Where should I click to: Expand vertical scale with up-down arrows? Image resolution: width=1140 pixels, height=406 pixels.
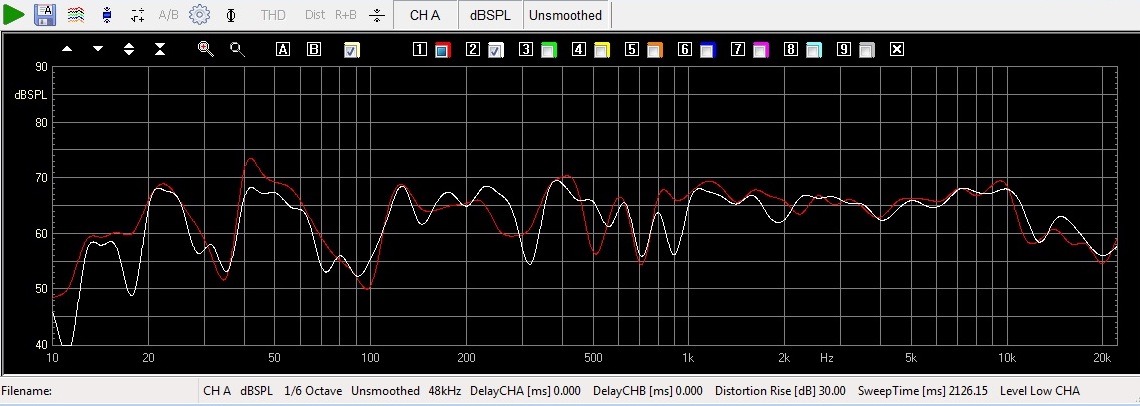point(129,49)
